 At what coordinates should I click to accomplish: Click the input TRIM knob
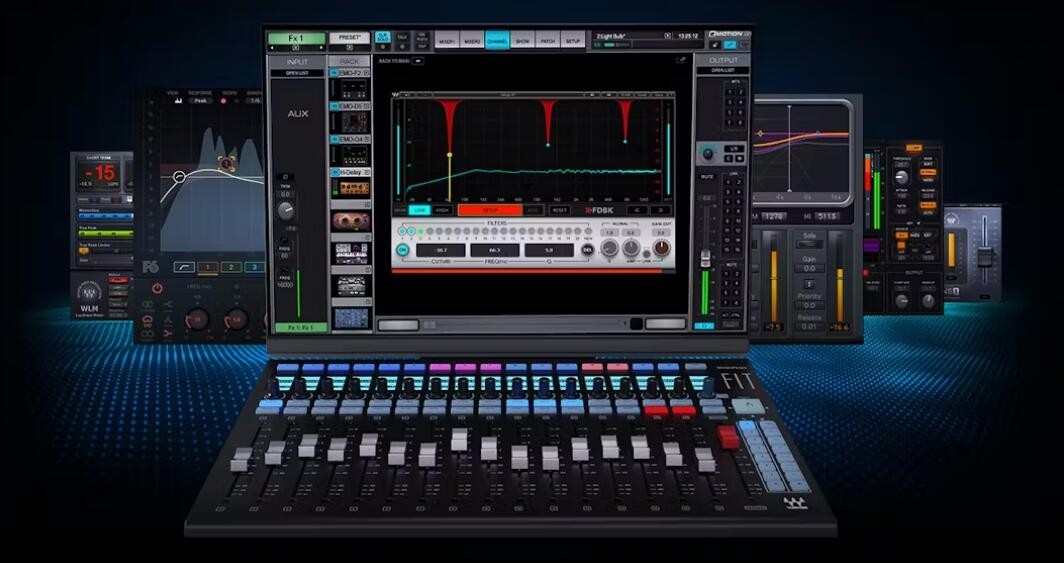[x=286, y=210]
